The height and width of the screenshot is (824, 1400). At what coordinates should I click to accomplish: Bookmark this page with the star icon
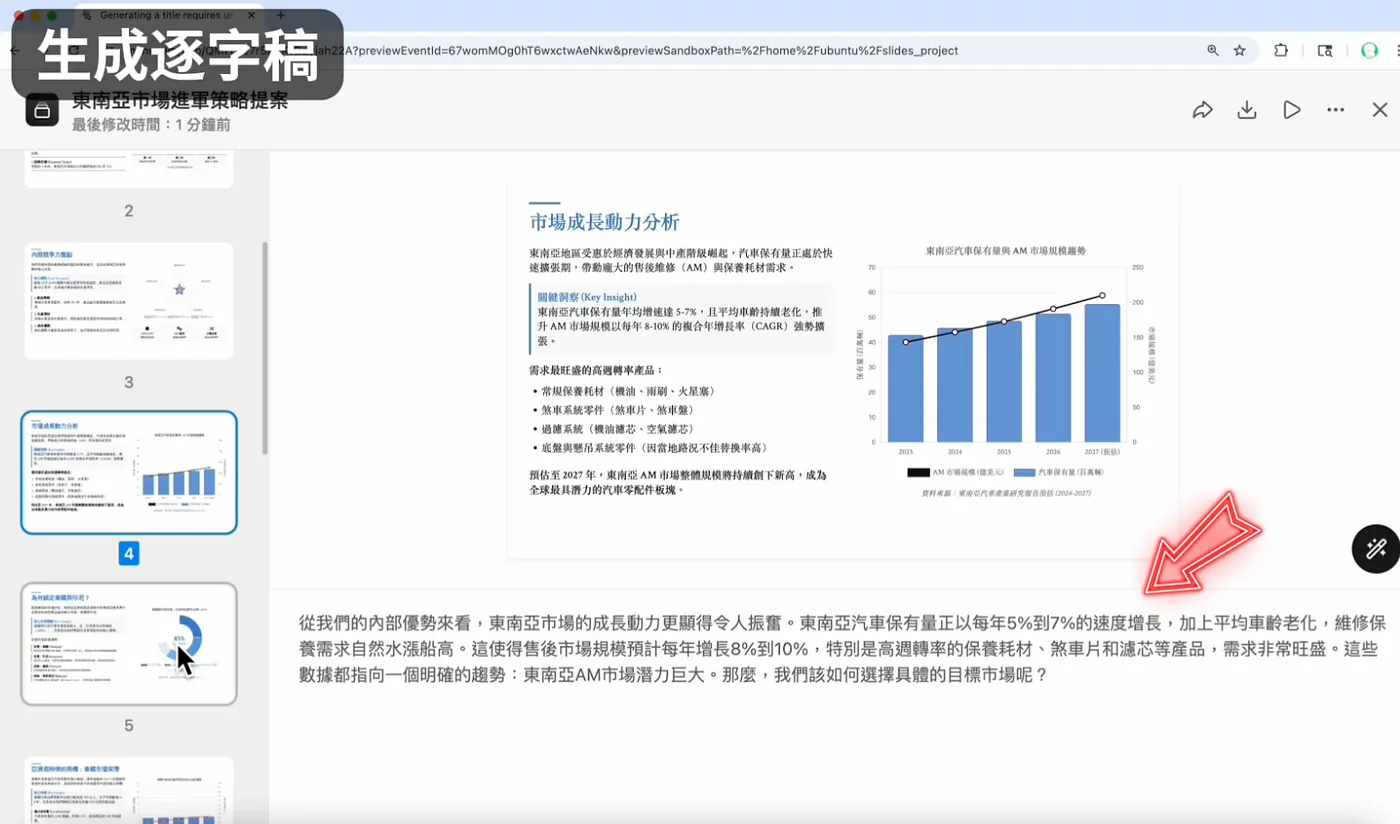point(1240,50)
